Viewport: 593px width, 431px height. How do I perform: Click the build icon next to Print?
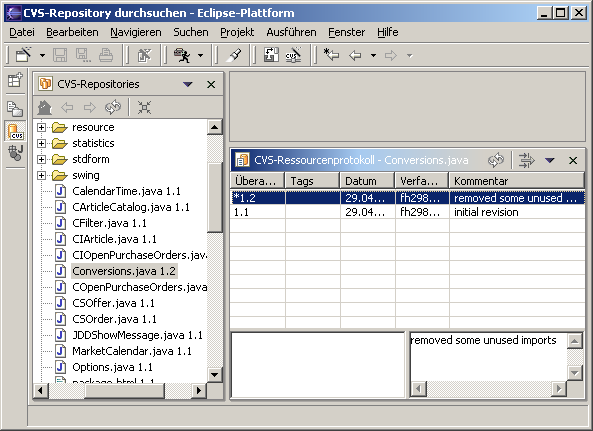144,55
